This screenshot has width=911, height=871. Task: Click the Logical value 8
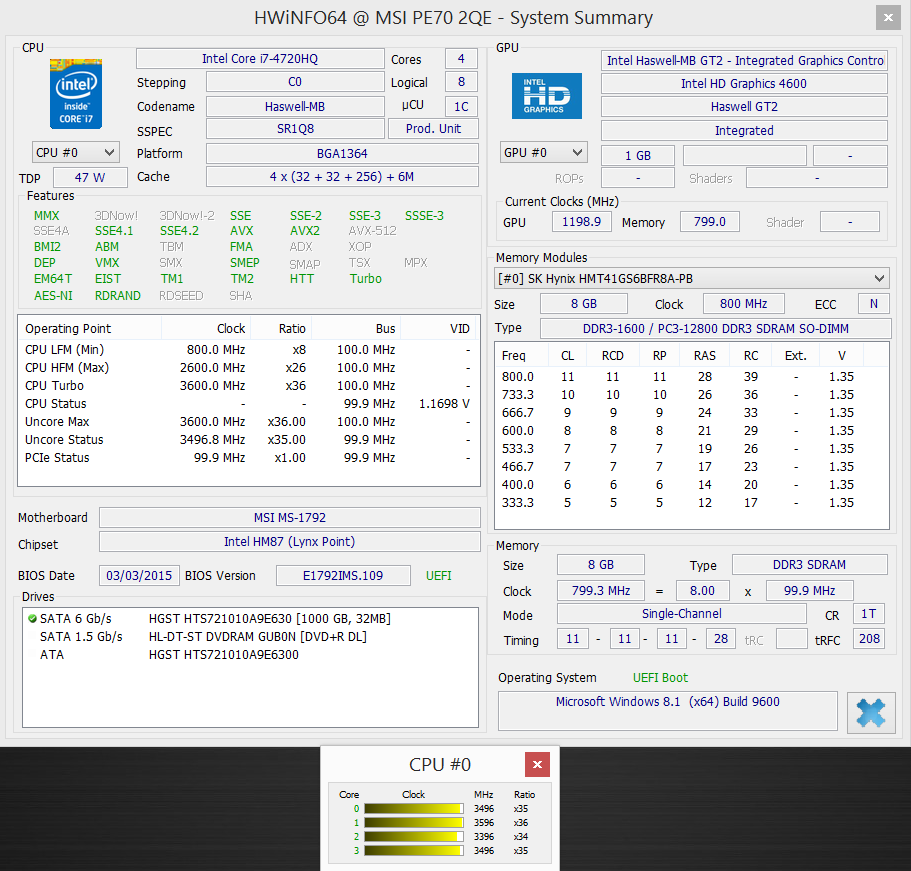point(461,81)
